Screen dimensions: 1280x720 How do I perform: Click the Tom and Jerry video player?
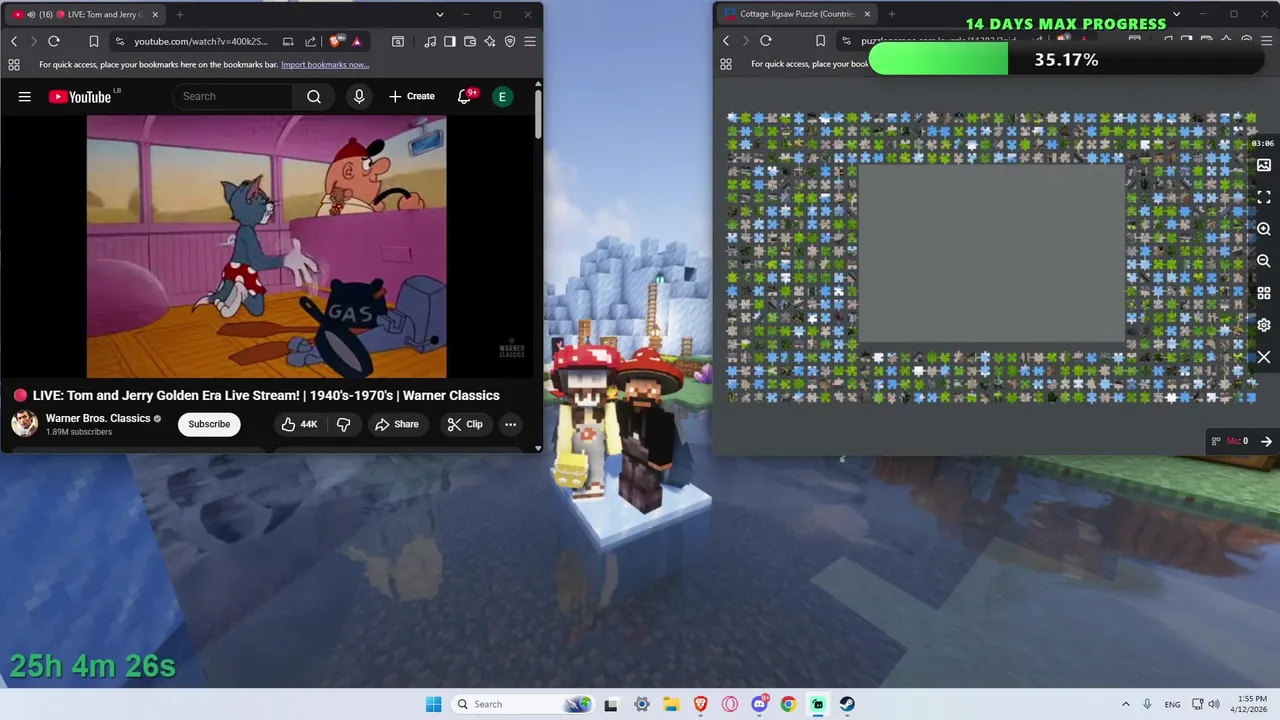coord(266,247)
